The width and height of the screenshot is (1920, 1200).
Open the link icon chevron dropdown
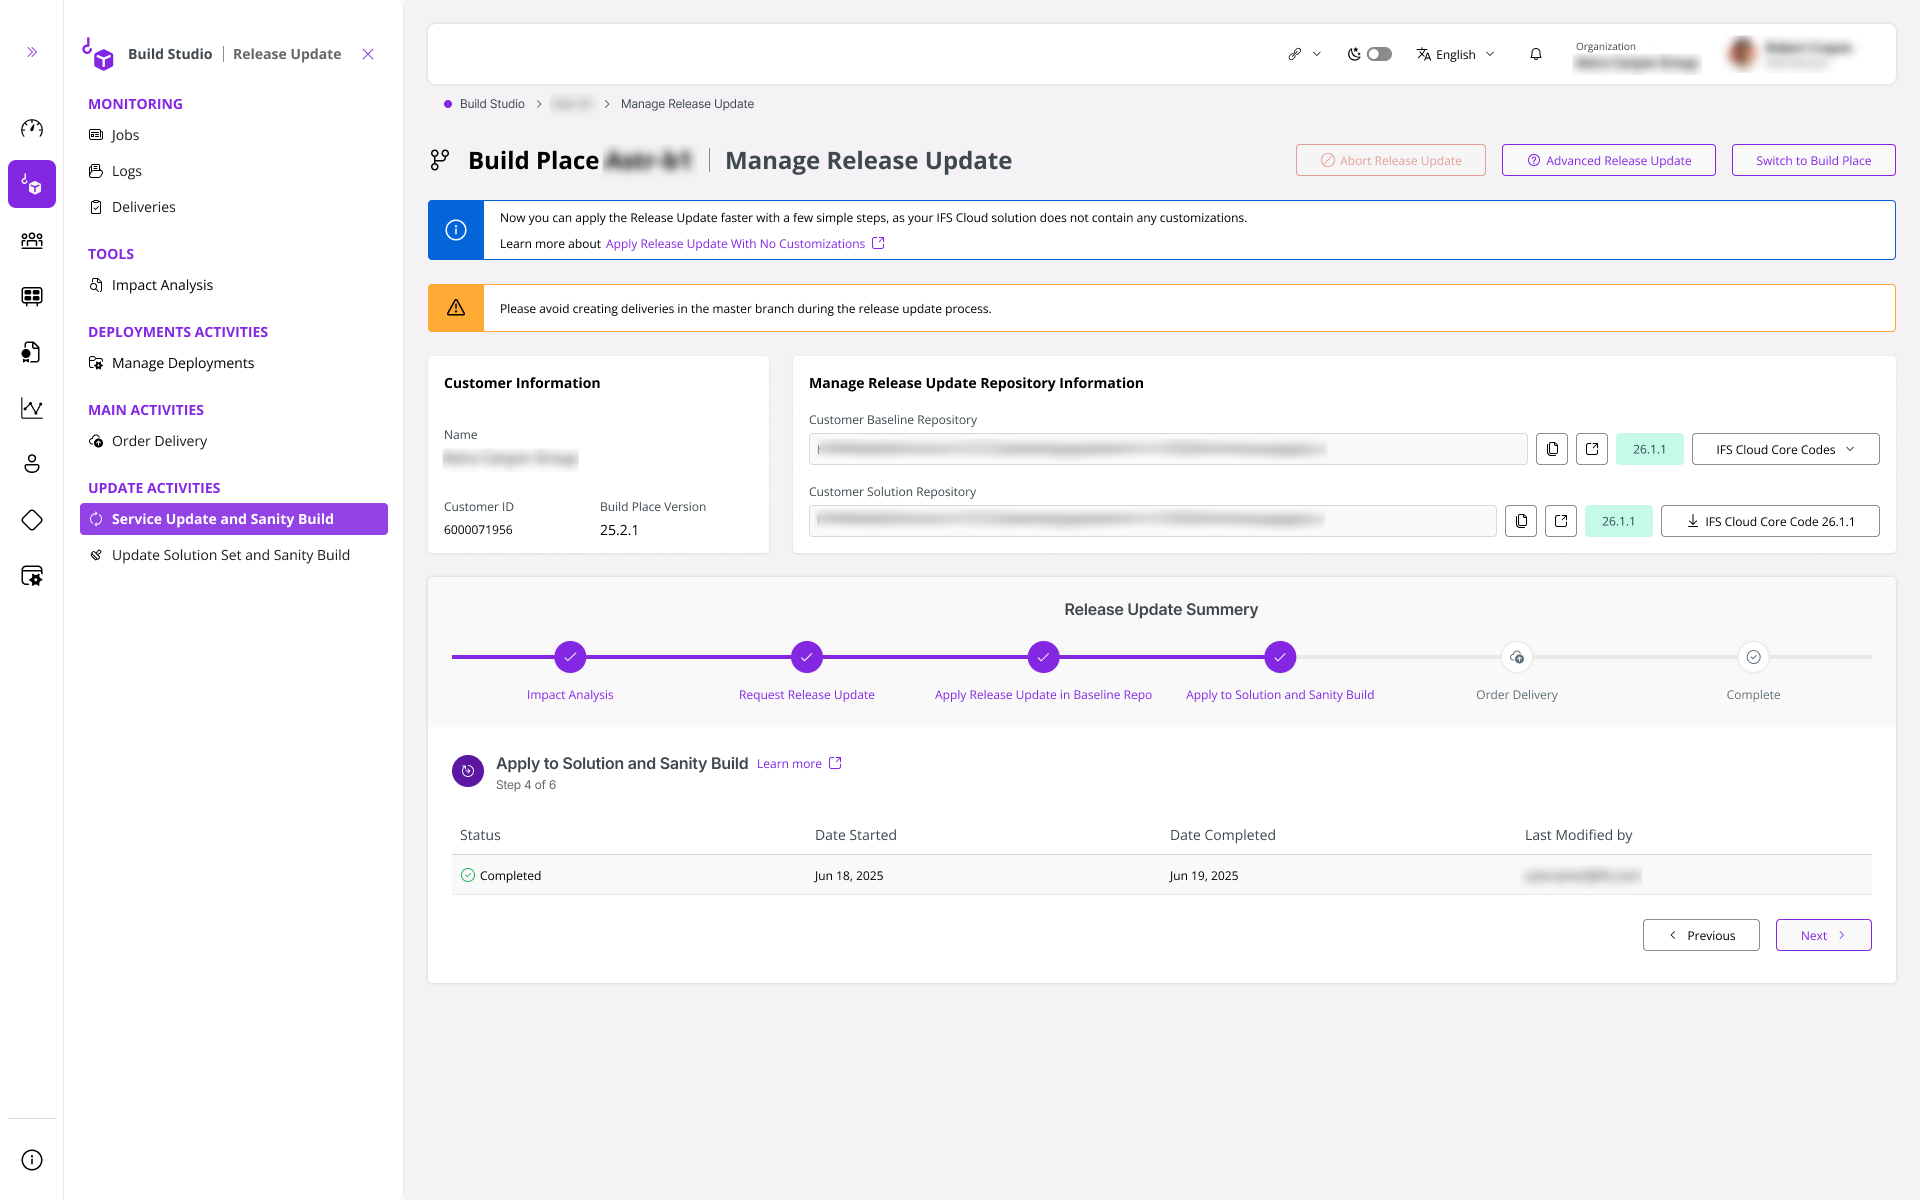[1317, 54]
